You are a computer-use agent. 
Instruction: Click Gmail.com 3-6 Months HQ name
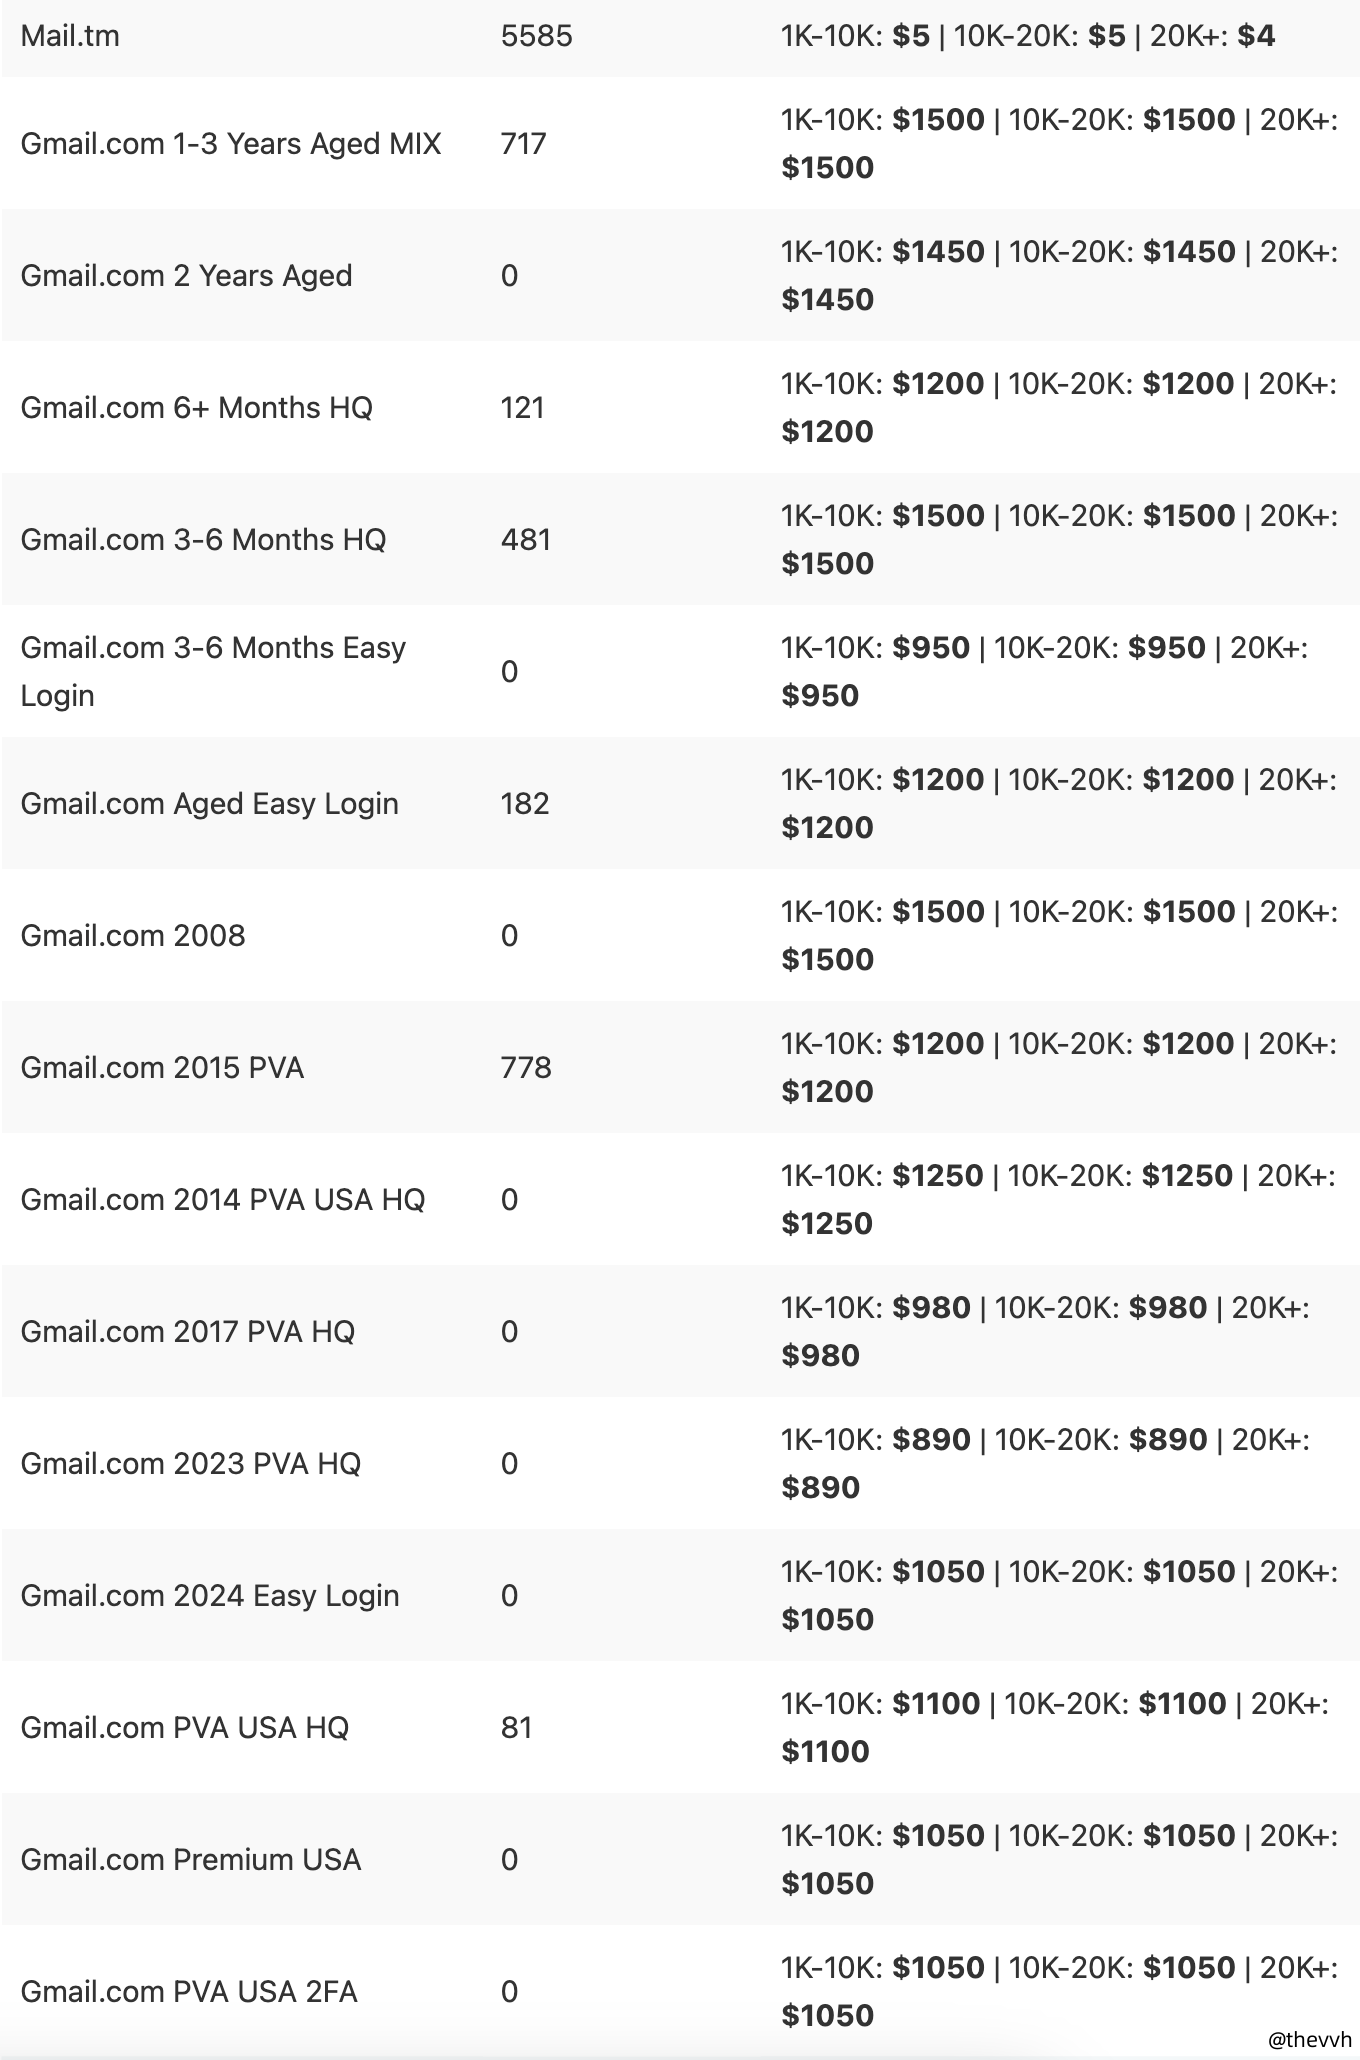(x=203, y=540)
